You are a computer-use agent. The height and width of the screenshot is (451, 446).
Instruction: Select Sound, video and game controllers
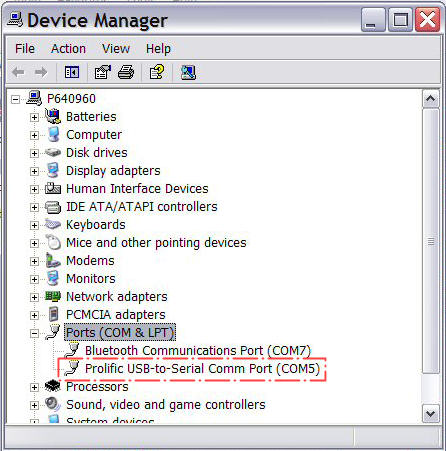[x=166, y=405]
